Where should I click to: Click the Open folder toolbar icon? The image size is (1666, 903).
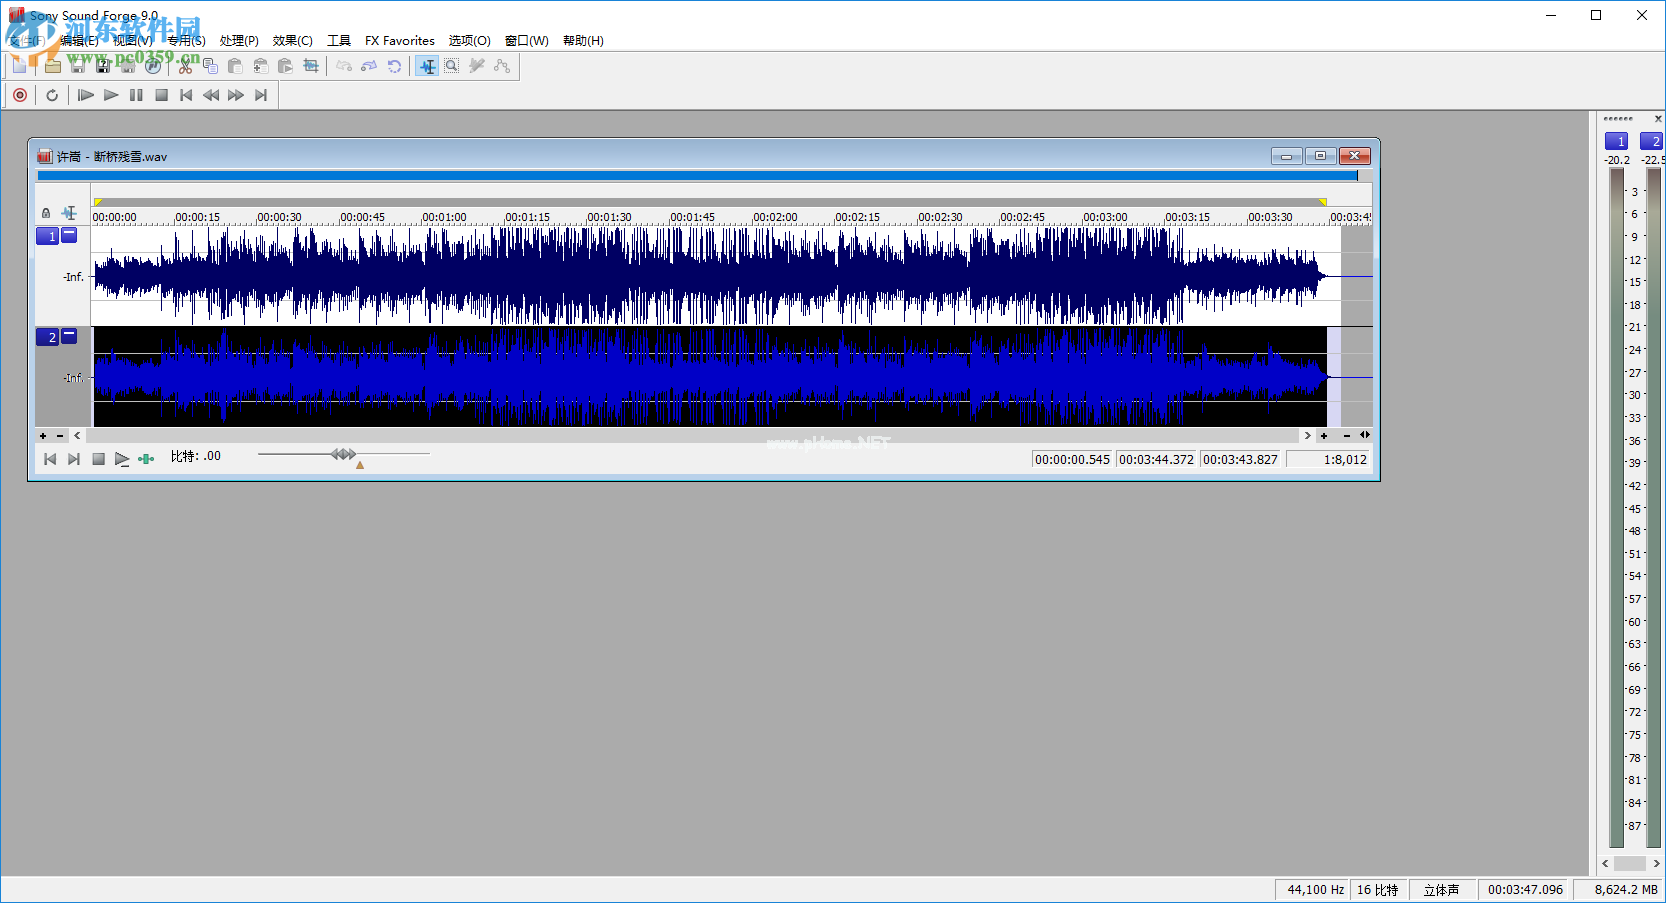coord(53,66)
